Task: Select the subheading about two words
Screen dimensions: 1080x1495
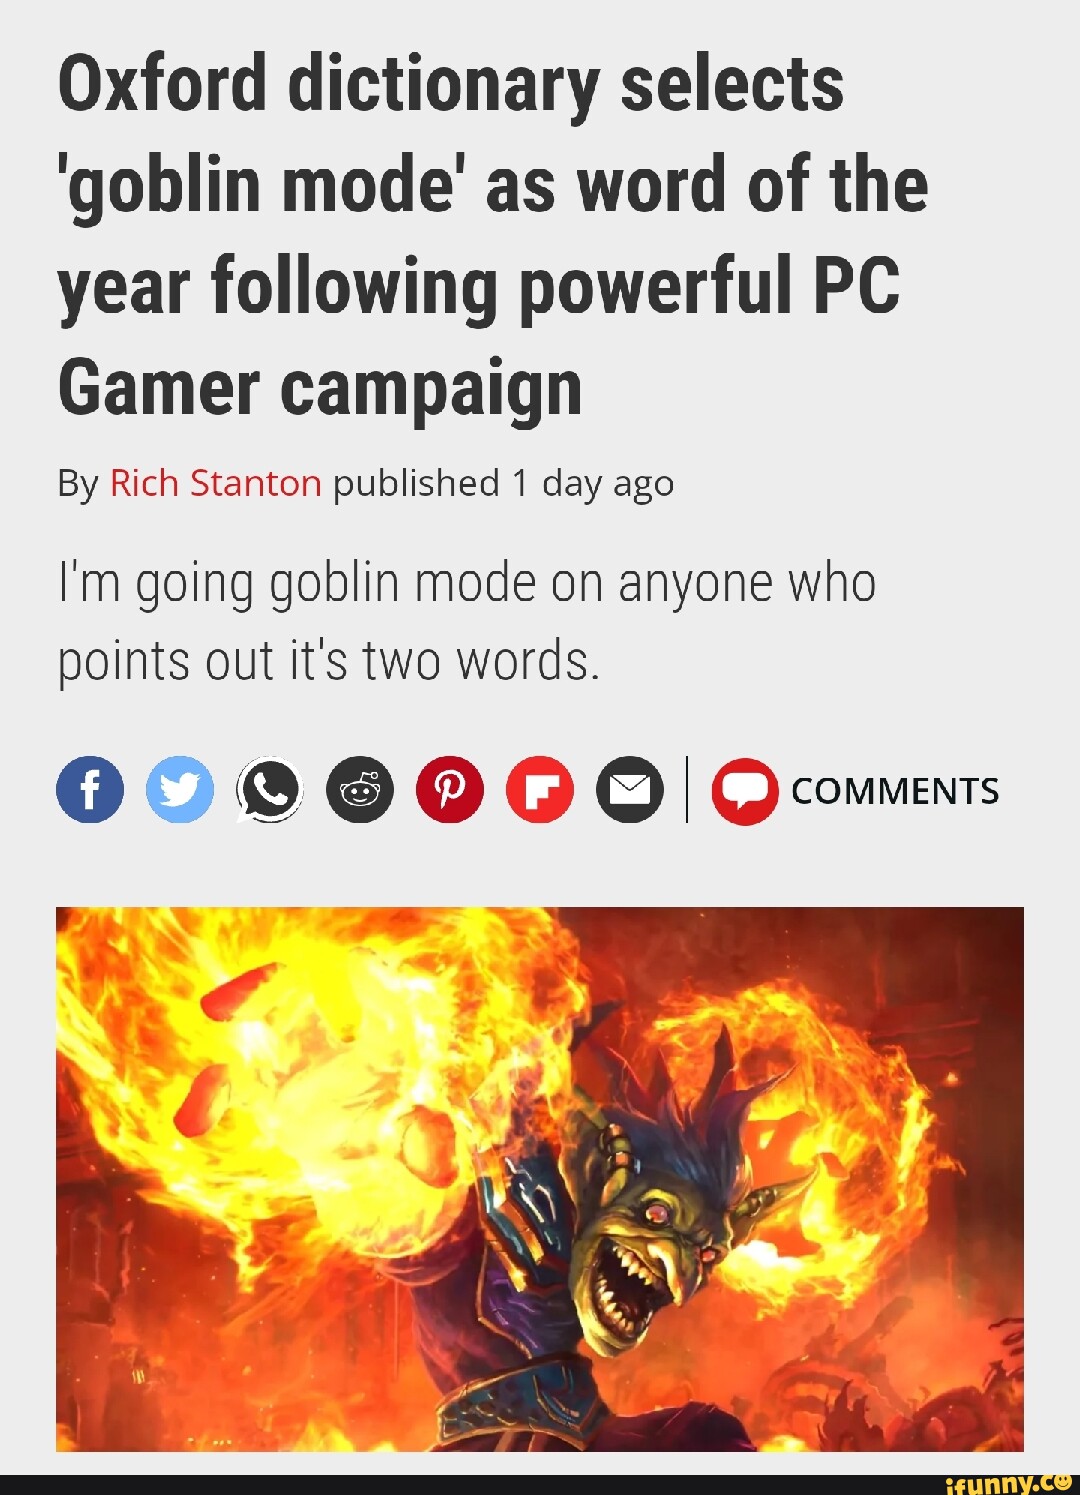Action: click(466, 622)
